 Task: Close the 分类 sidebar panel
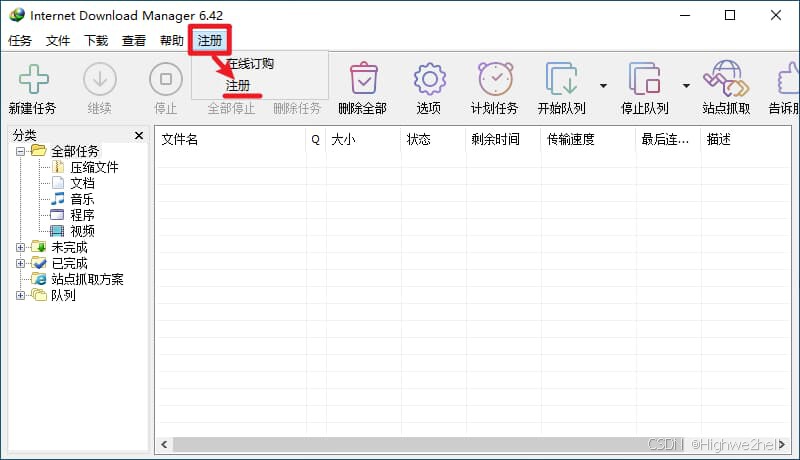(139, 135)
